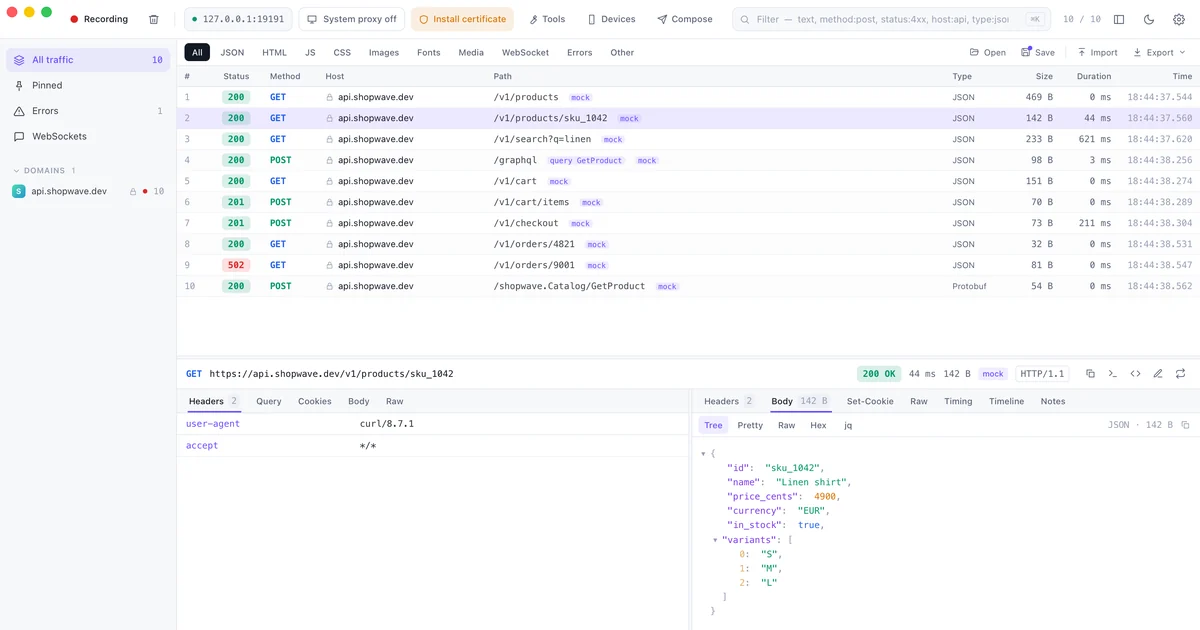Select WebSockets in sidebar
Image resolution: width=1200 pixels, height=630 pixels.
(x=88, y=136)
